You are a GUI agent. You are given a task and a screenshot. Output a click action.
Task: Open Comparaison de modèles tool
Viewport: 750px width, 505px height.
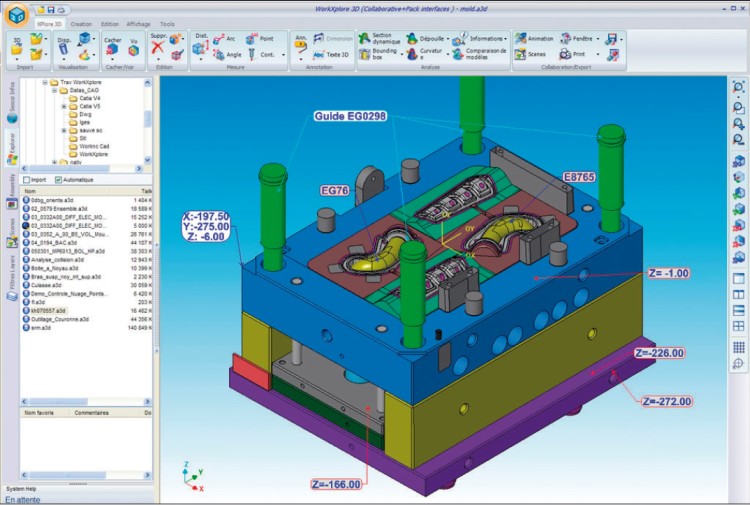coord(482,52)
